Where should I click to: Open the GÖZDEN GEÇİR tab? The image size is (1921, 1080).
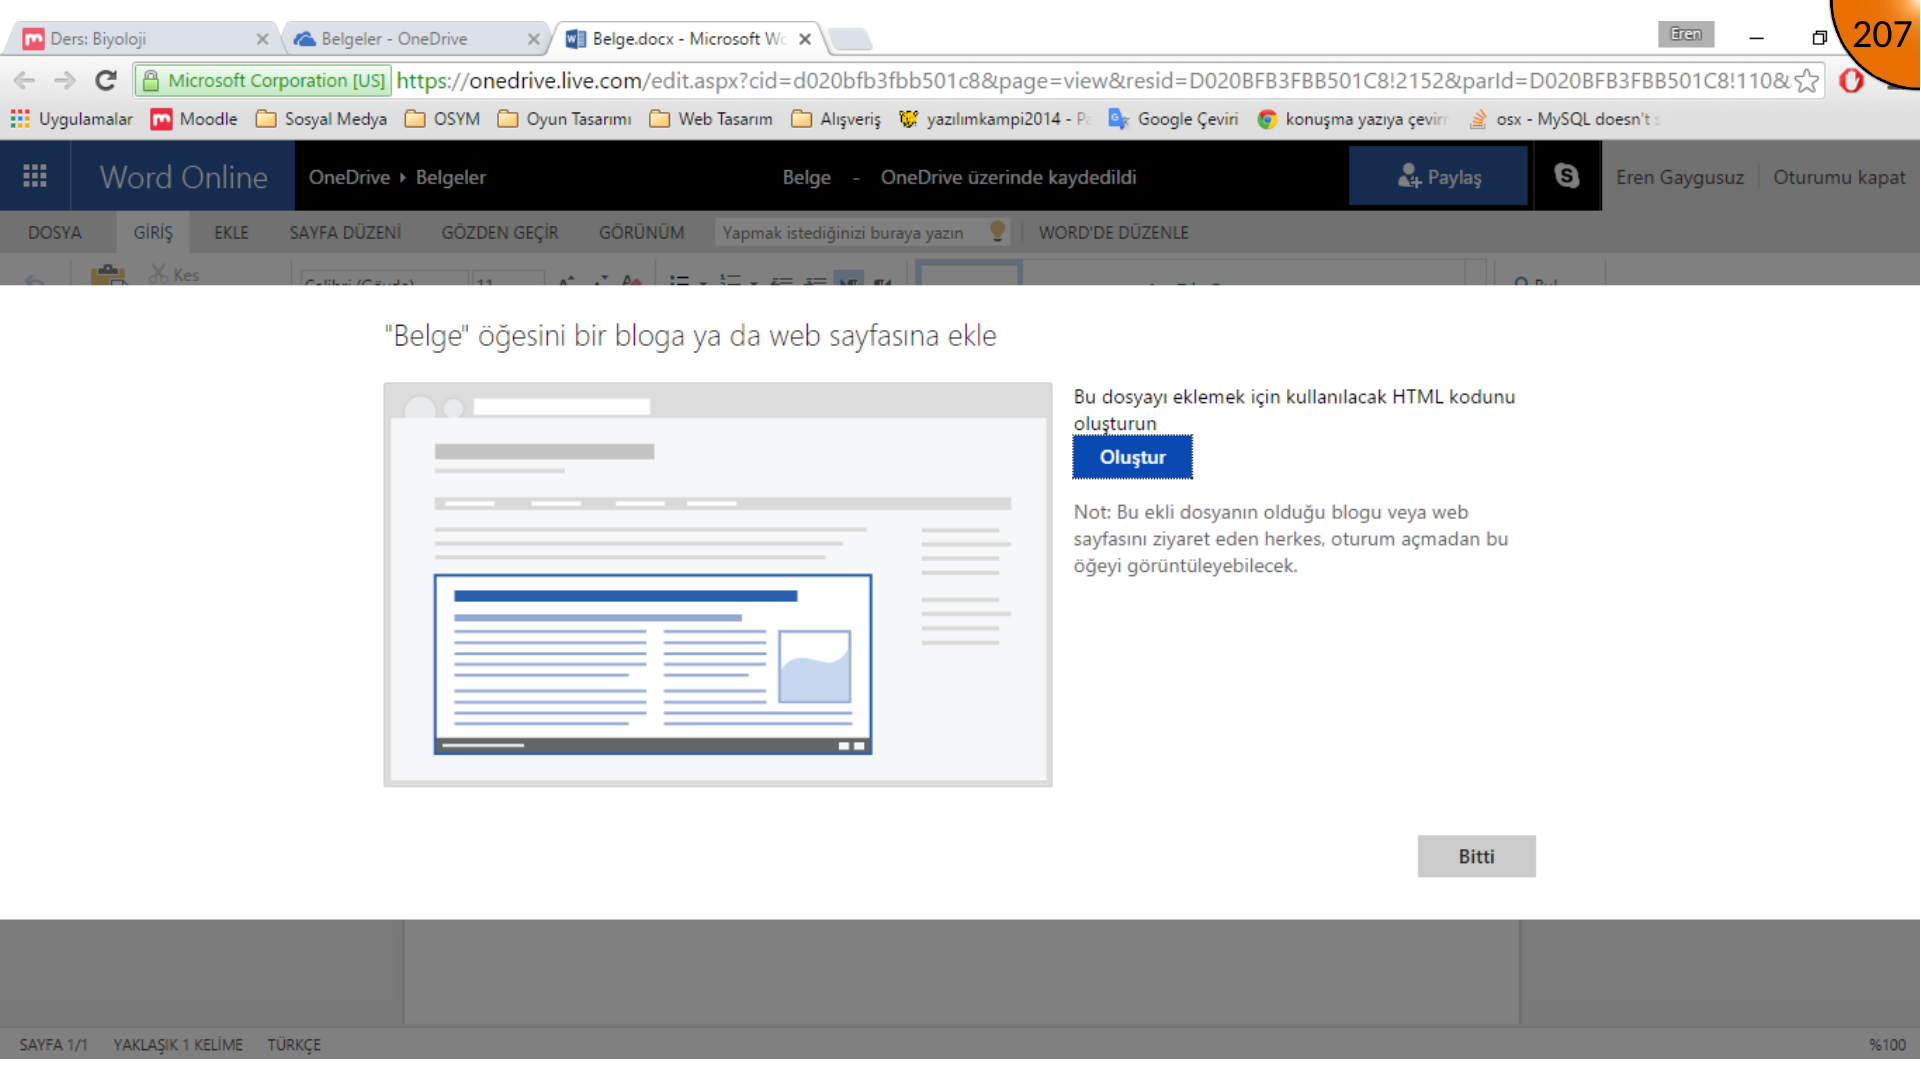(500, 232)
